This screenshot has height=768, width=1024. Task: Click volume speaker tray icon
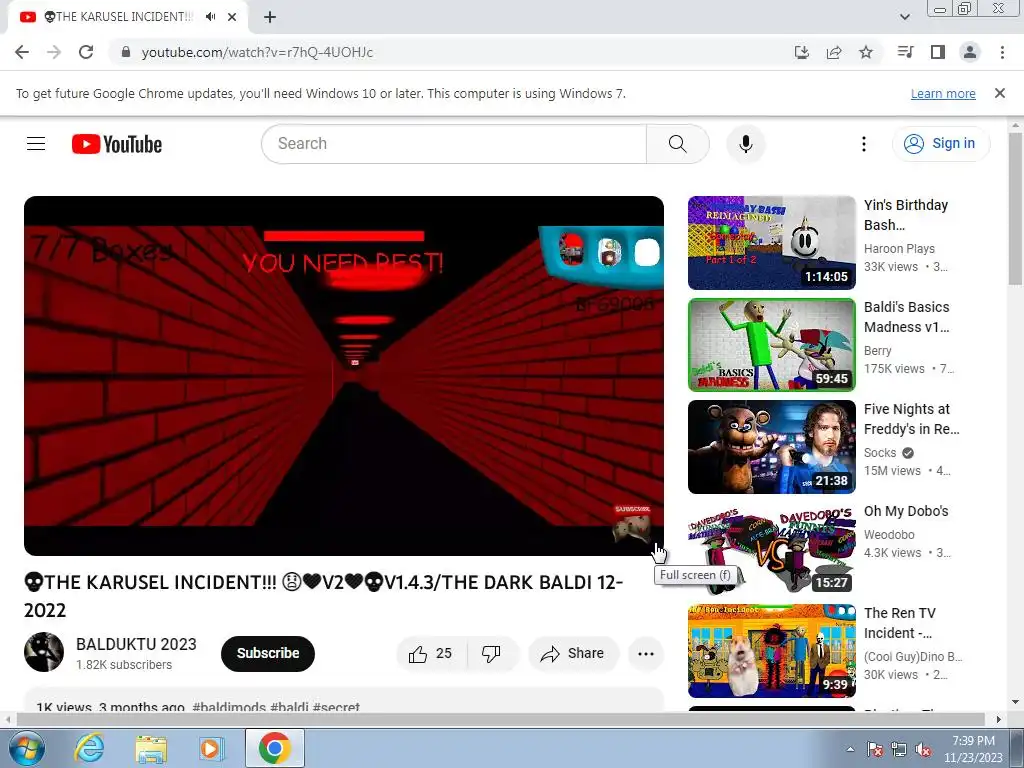[x=923, y=750]
